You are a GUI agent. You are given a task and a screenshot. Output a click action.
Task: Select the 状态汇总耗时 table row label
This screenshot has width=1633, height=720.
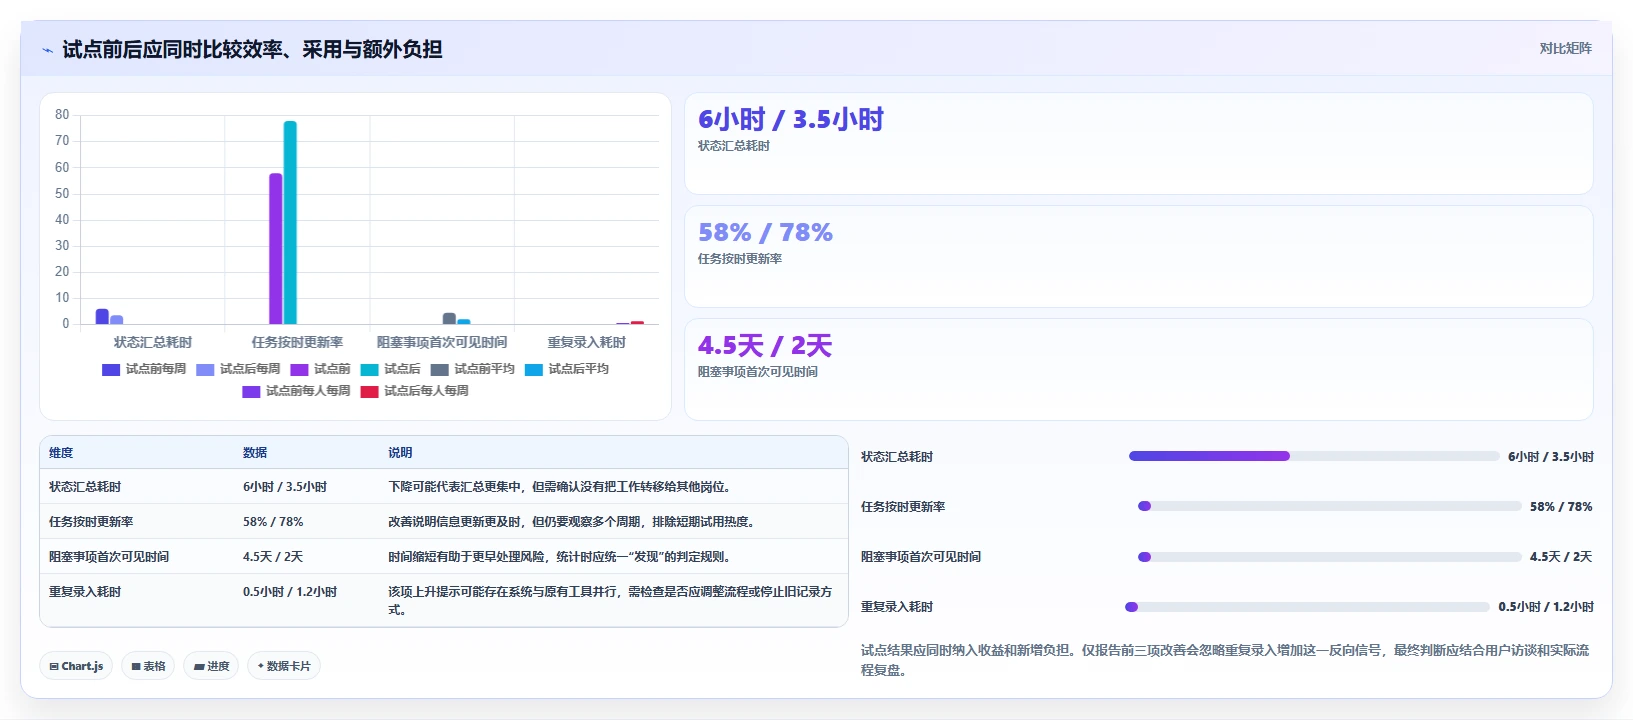[85, 487]
